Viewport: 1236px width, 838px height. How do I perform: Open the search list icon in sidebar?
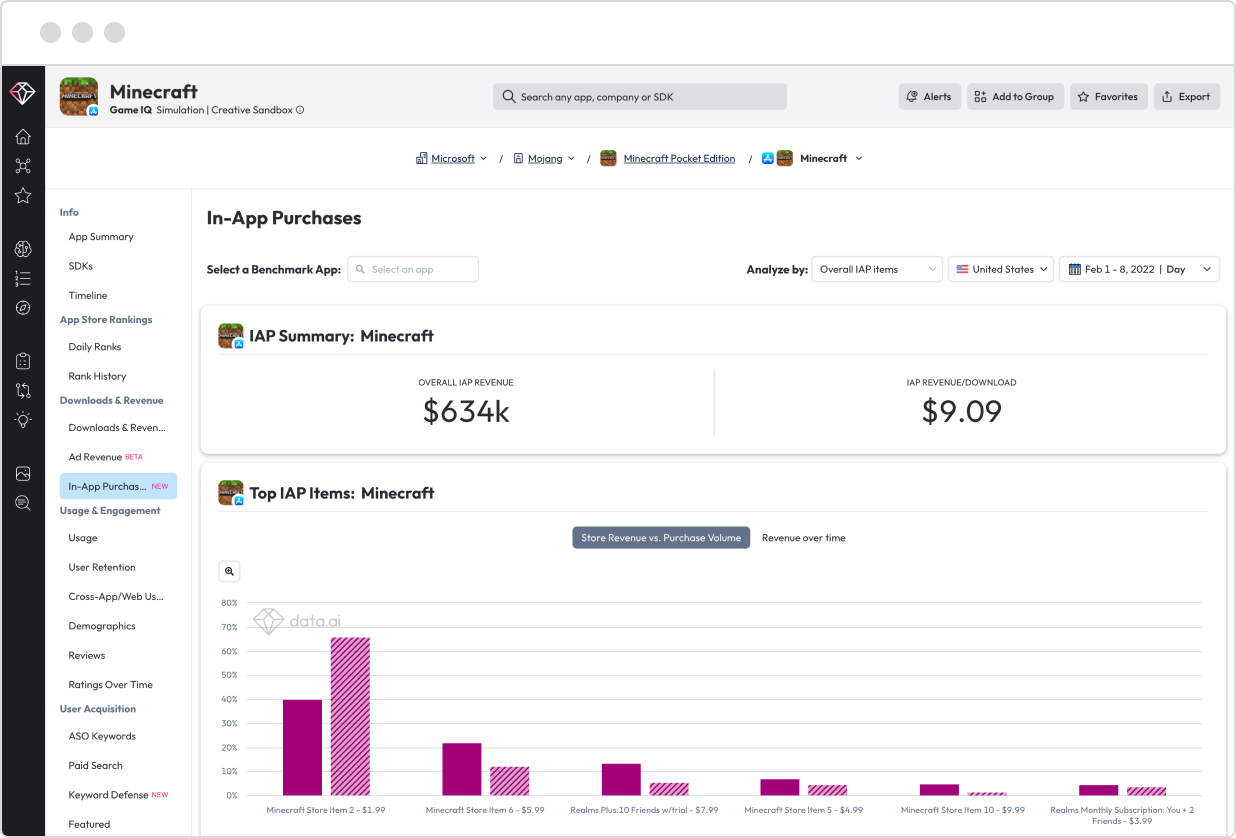coord(23,503)
